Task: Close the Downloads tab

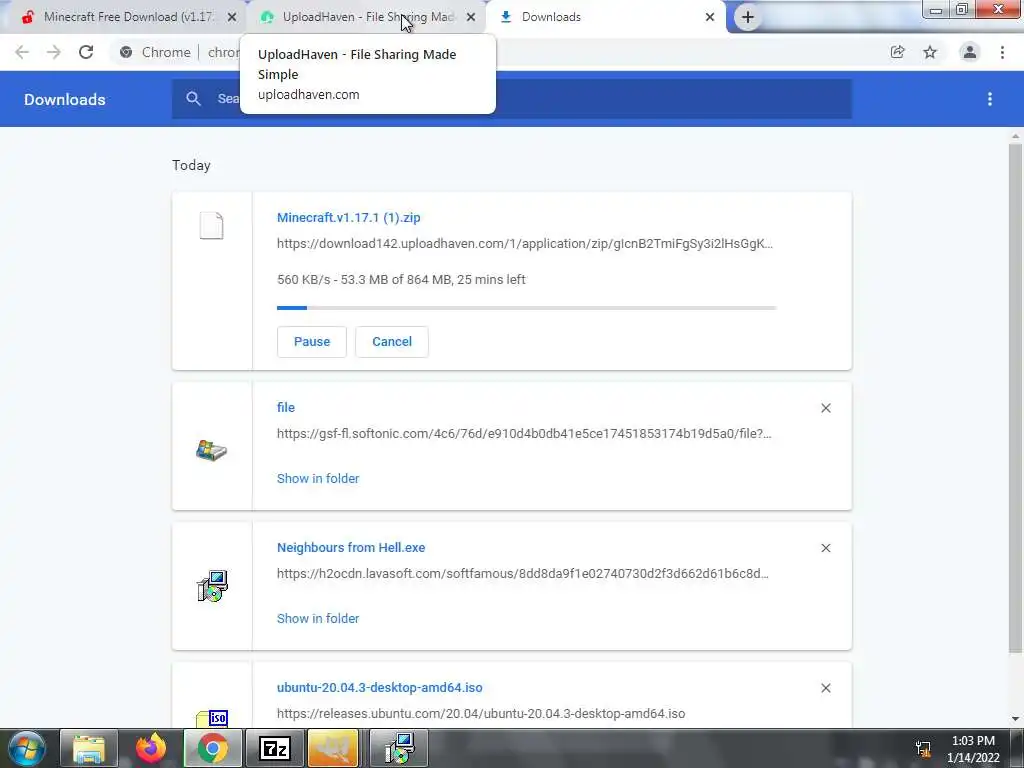Action: [x=710, y=18]
